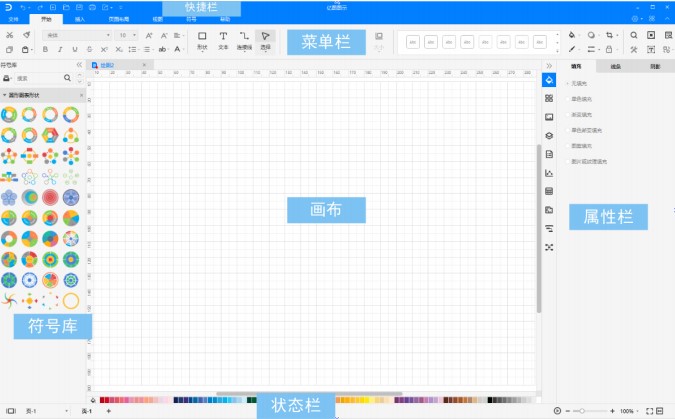Increase font size
The height and width of the screenshot is (419, 675).
[149, 35]
